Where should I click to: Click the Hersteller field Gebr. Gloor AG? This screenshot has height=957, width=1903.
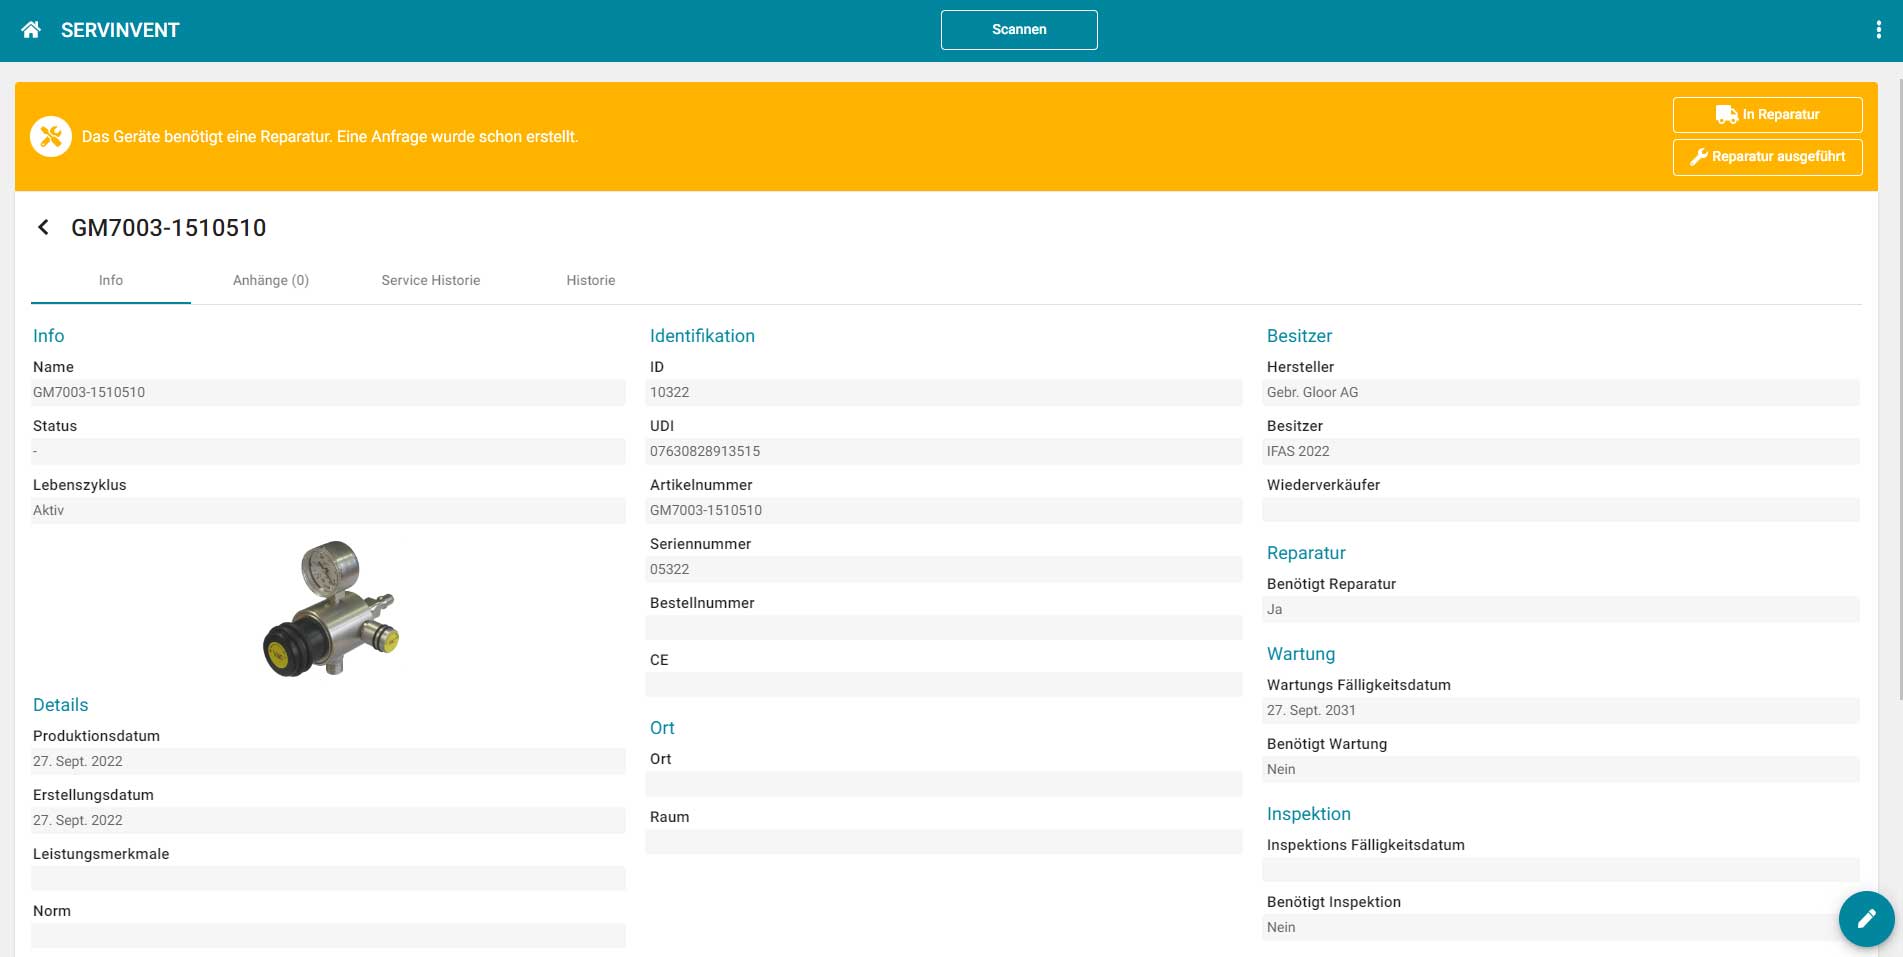pos(1560,393)
